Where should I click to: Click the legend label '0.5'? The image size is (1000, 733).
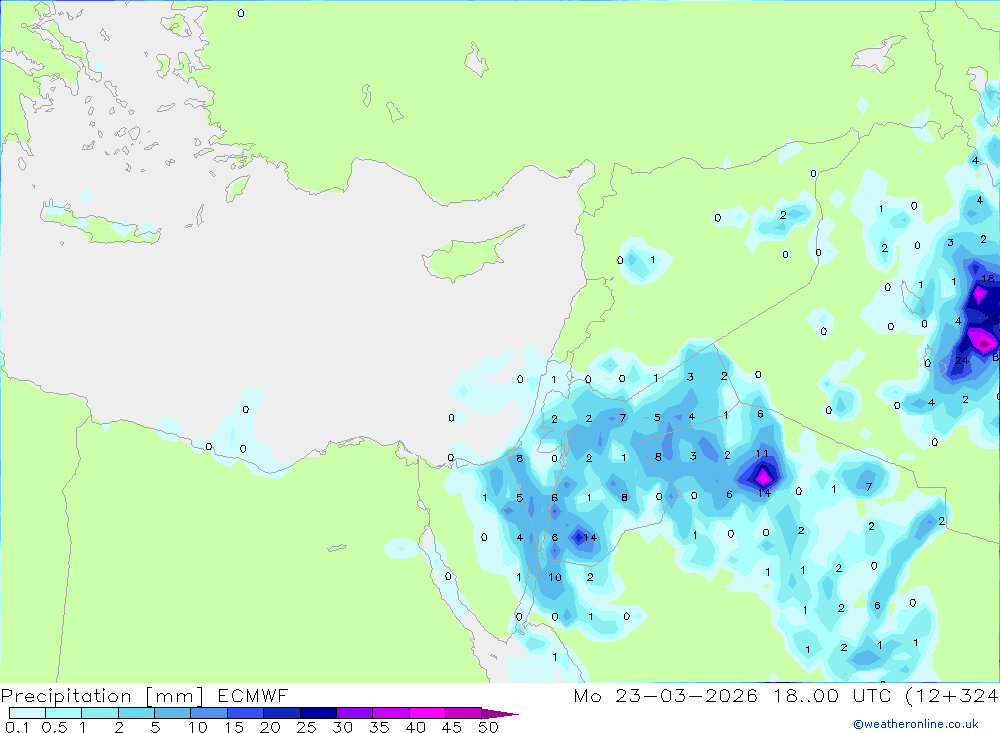tap(54, 727)
